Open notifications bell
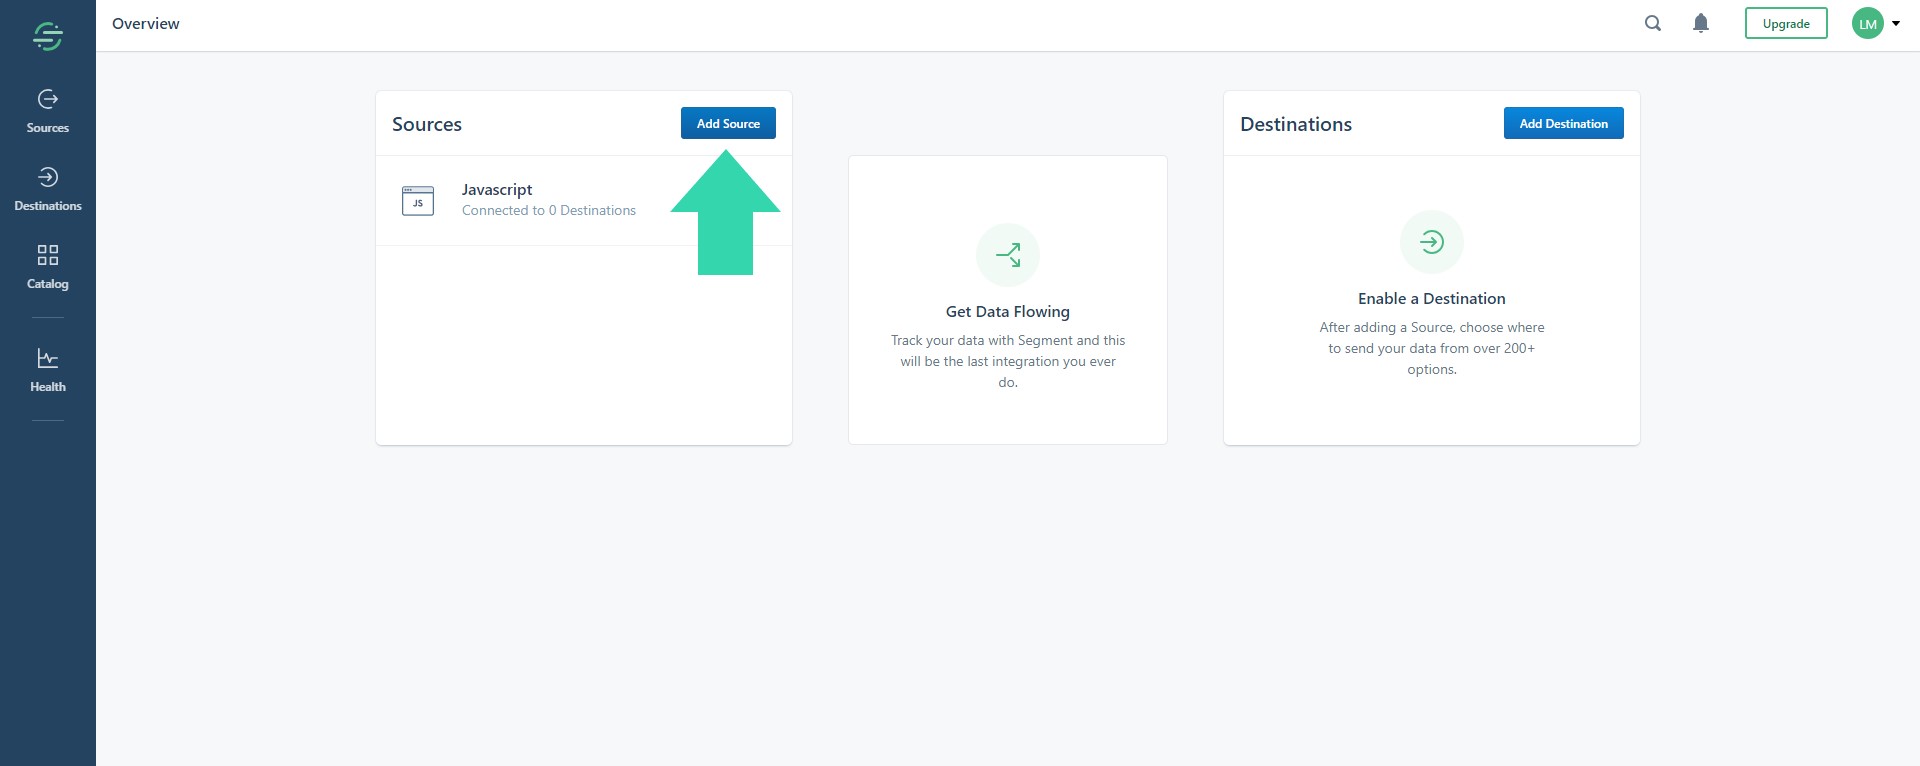The height and width of the screenshot is (766, 1920). [x=1700, y=23]
